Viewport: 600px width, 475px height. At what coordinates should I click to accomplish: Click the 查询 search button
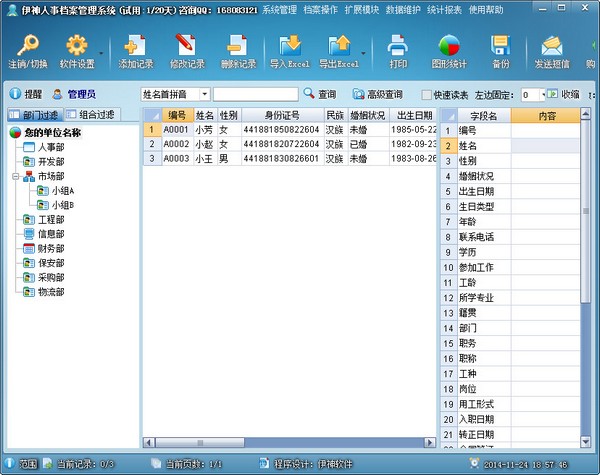318,94
